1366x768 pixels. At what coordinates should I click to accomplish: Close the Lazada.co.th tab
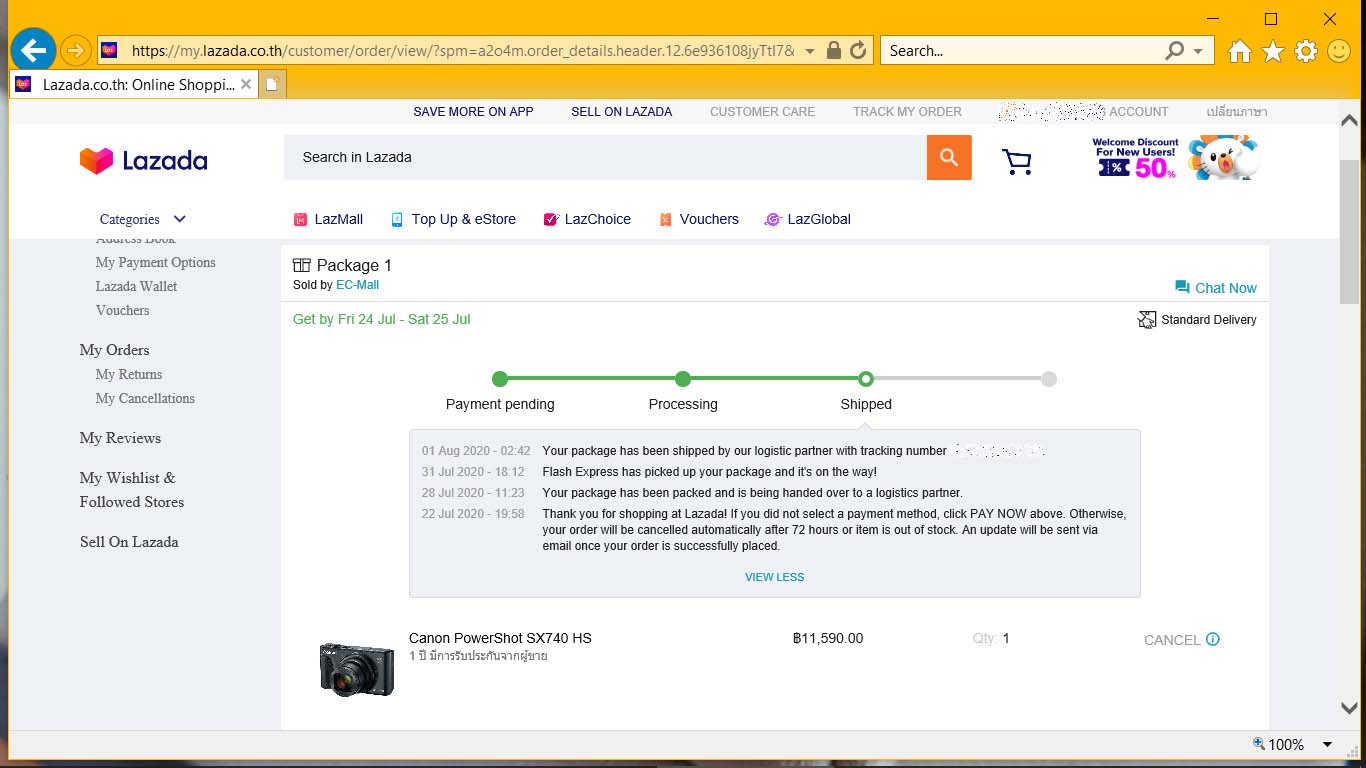246,84
